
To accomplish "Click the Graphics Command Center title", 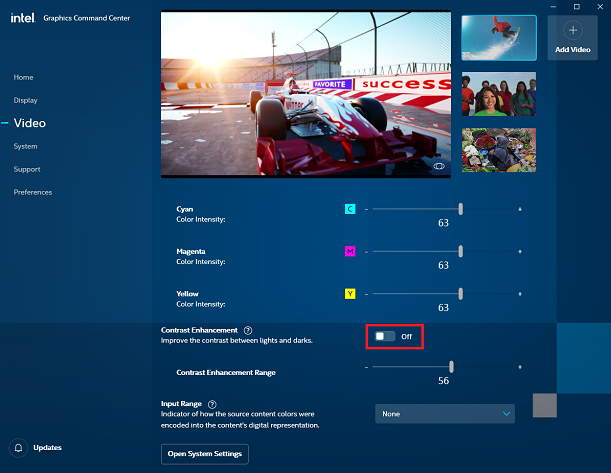I will click(87, 18).
